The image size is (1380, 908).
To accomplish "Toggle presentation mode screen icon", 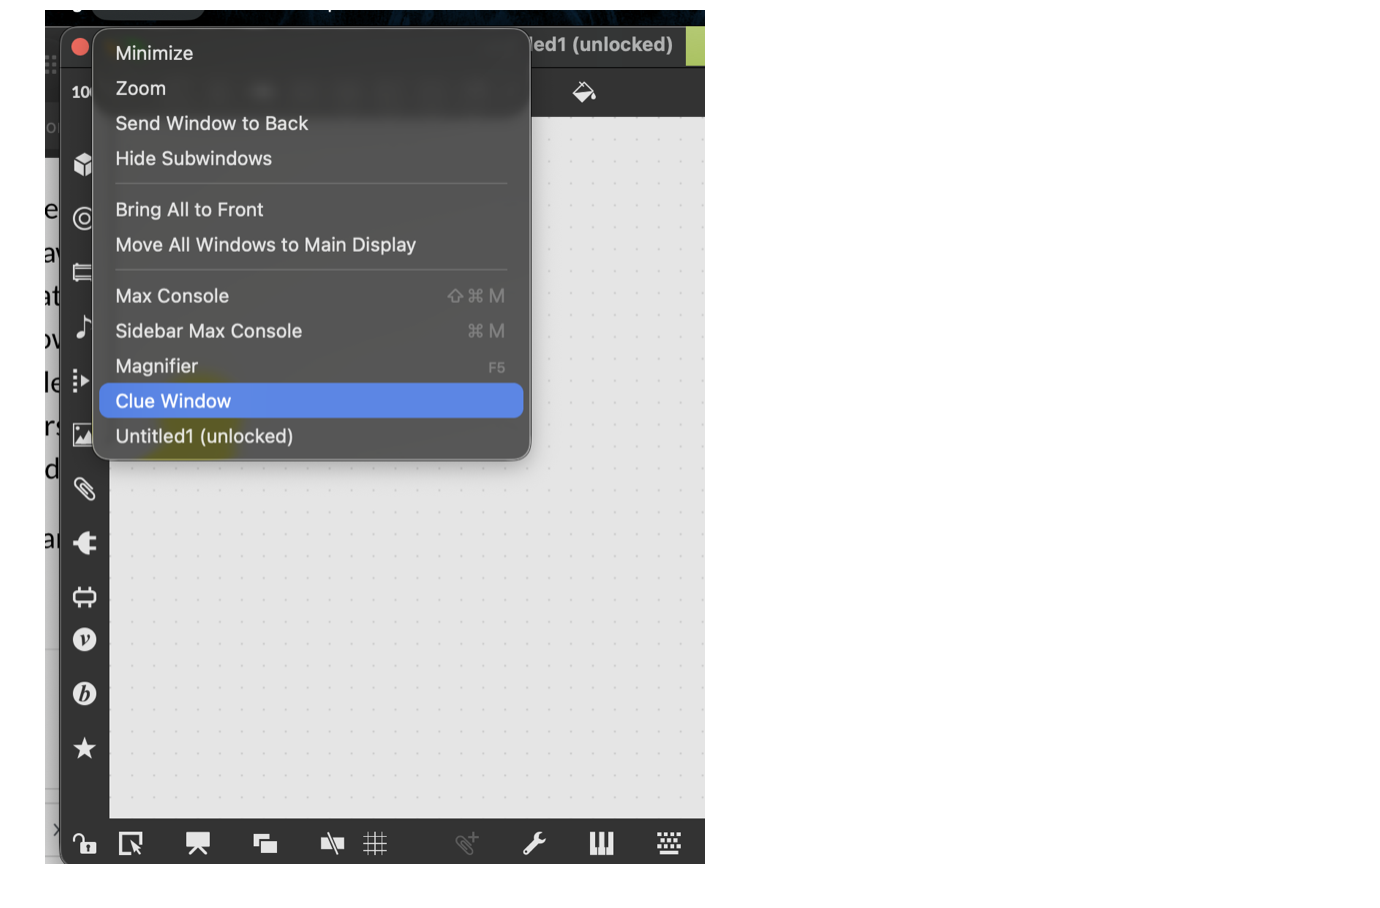I will pyautogui.click(x=198, y=844).
